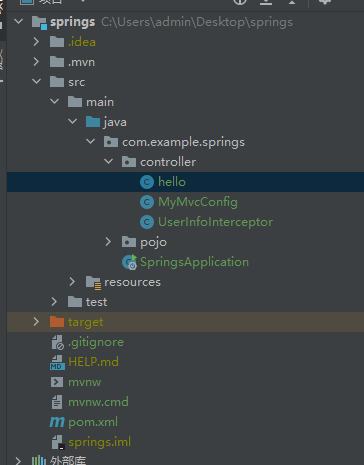Click the C:\Users\admin\Desktop\springs path text
Image resolution: width=364 pixels, height=465 pixels.
197,22
